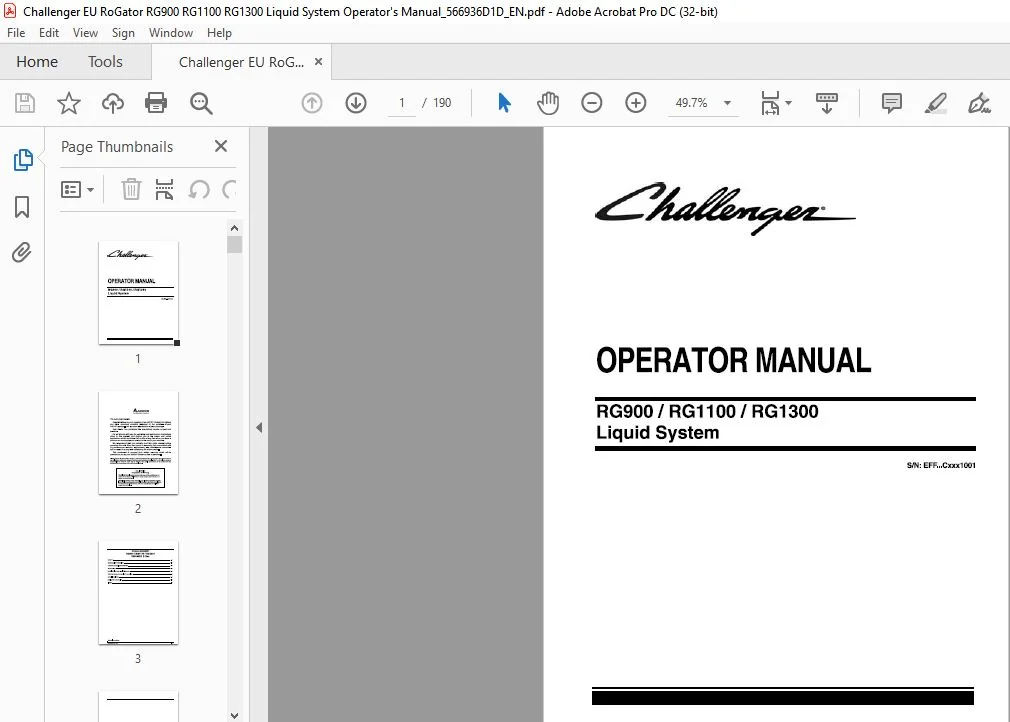The height and width of the screenshot is (722, 1010).
Task: Click the S/N: EFF...Cxxx1001 text
Action: [941, 465]
